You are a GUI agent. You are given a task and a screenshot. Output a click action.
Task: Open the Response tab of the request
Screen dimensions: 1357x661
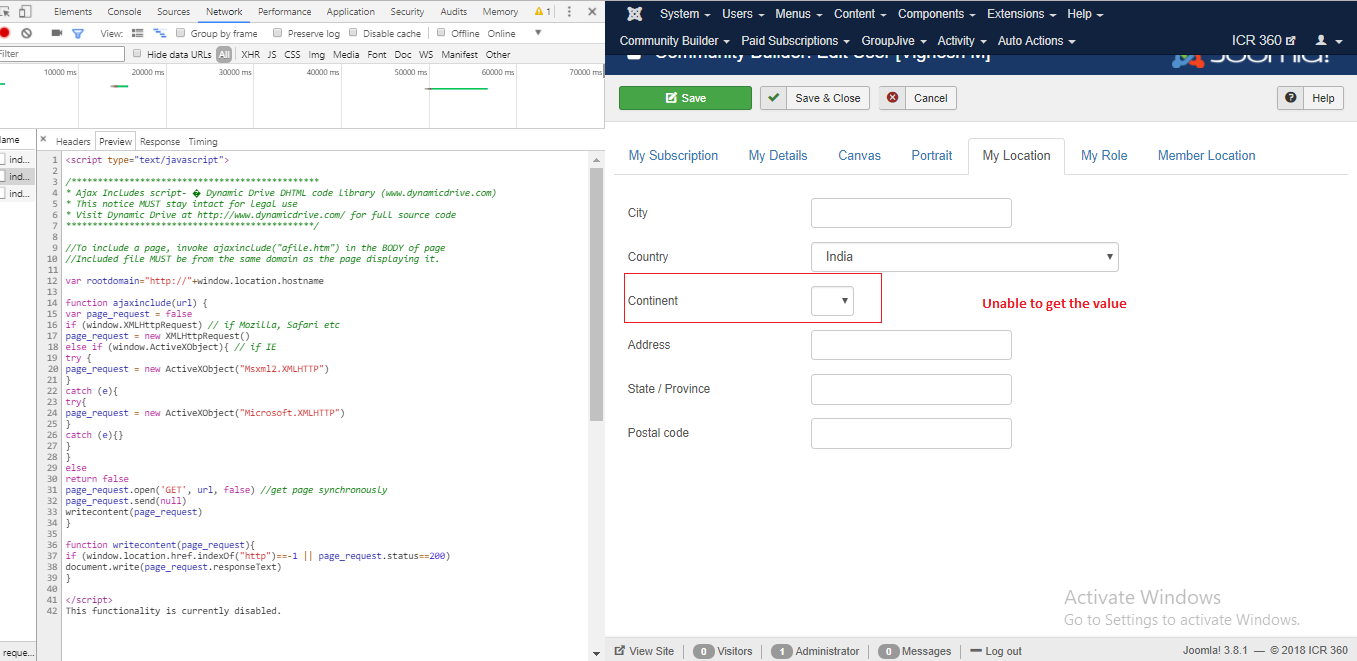(x=160, y=142)
